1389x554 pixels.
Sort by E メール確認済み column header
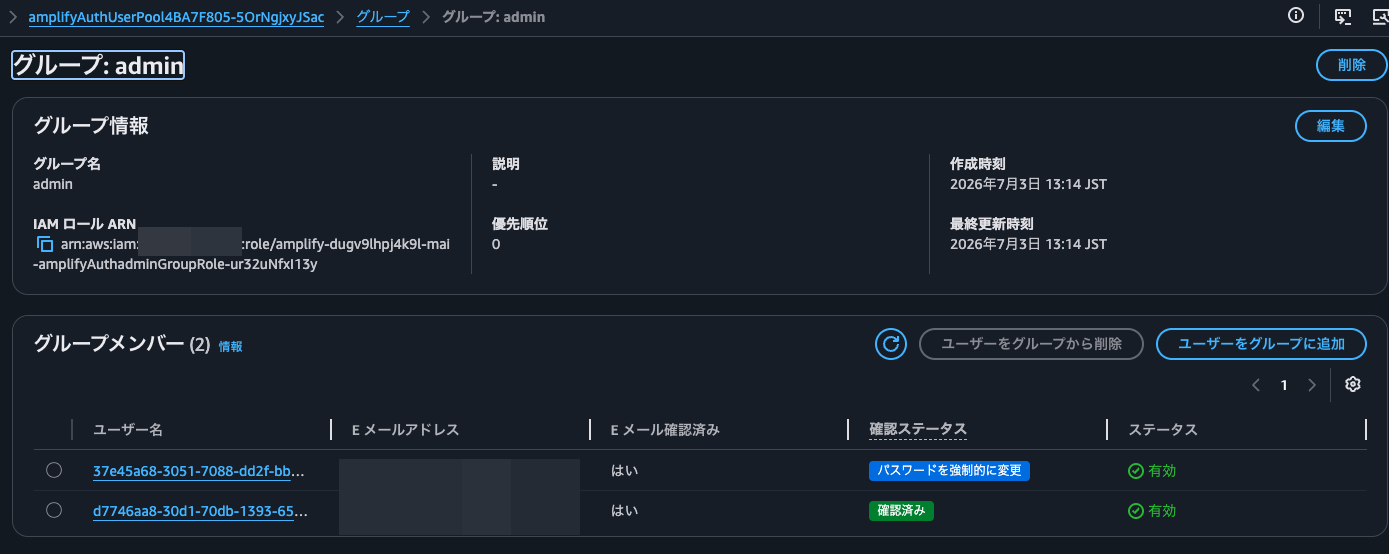(665, 430)
